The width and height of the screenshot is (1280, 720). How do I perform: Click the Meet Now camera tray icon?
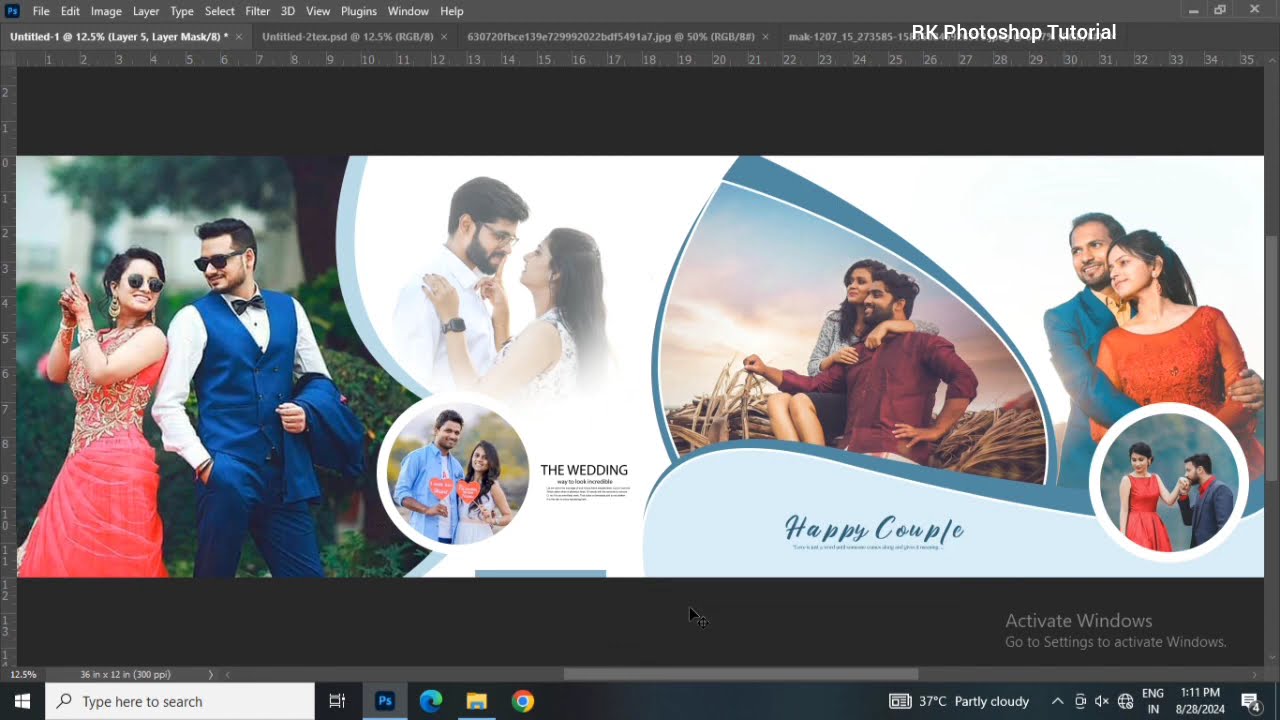pyautogui.click(x=1080, y=701)
